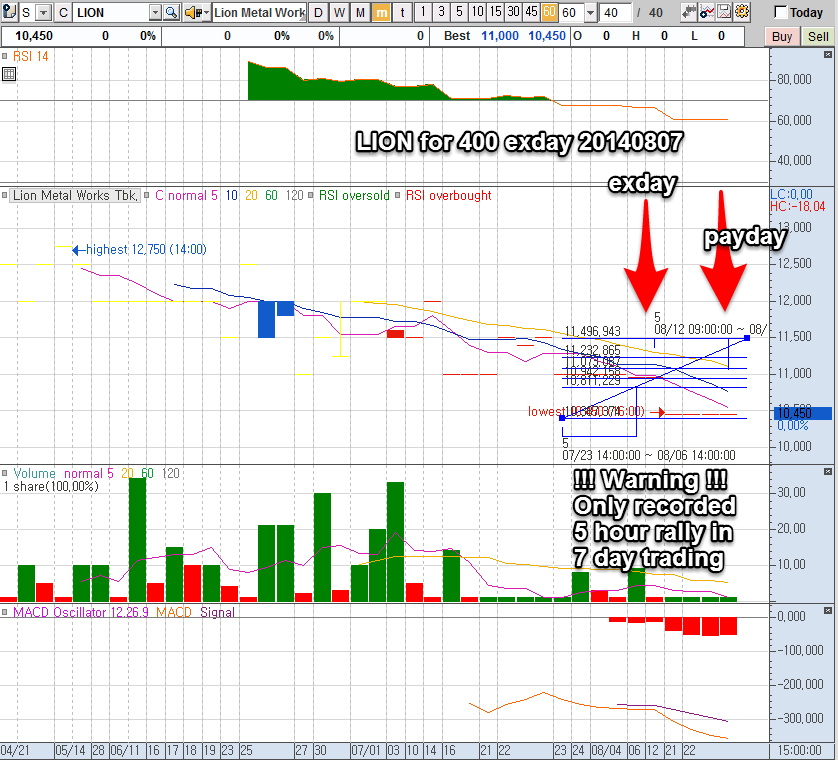
Task: Collapse the MACD panel corner button
Action: (828, 610)
